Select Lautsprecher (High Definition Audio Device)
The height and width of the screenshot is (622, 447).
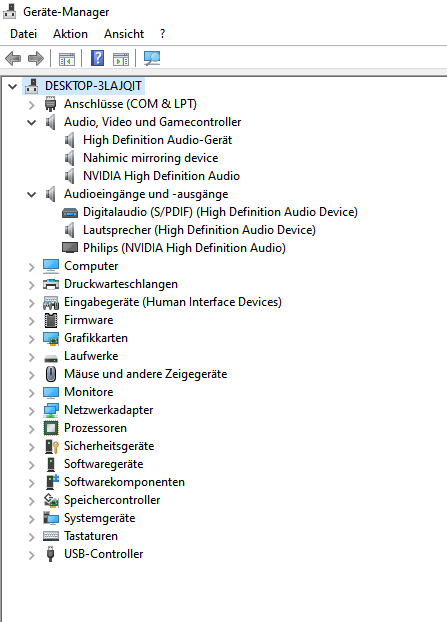click(199, 230)
